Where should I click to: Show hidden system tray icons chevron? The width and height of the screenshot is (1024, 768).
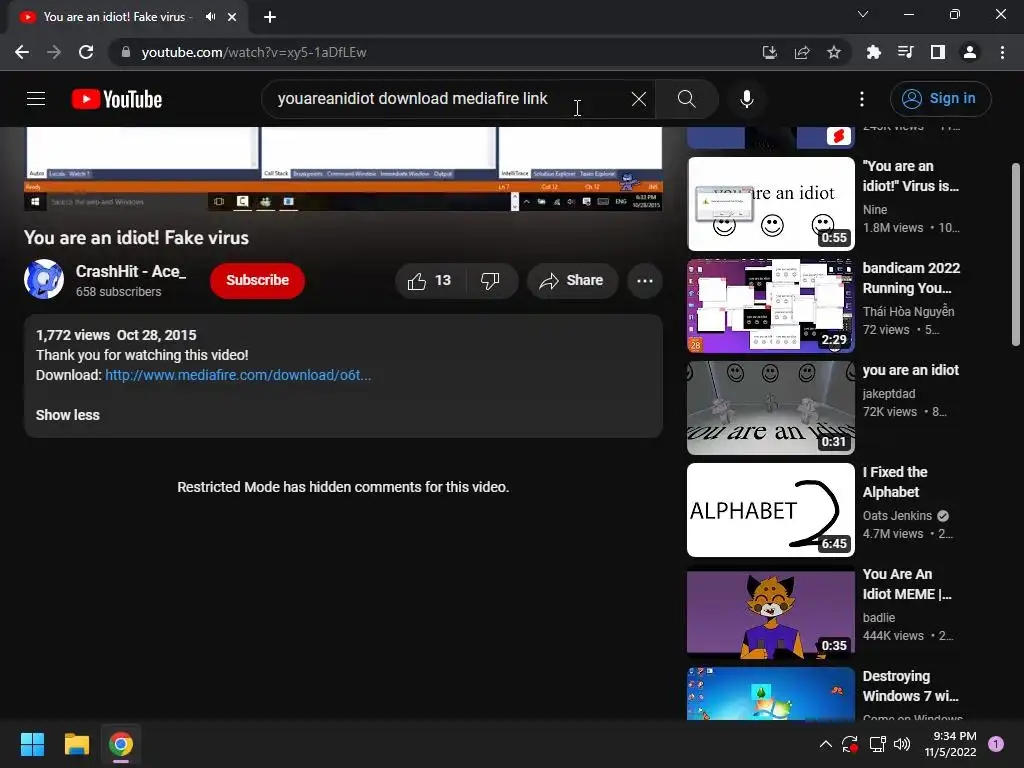pyautogui.click(x=825, y=744)
